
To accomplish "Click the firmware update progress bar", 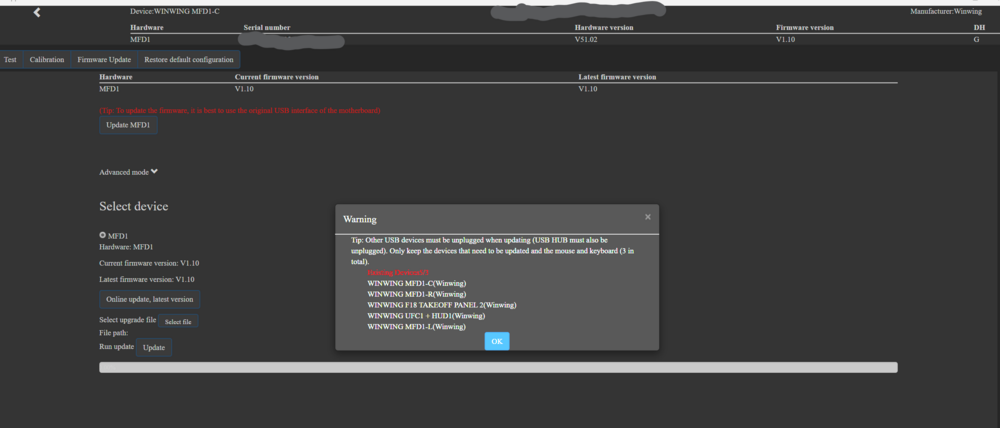I will (x=498, y=367).
